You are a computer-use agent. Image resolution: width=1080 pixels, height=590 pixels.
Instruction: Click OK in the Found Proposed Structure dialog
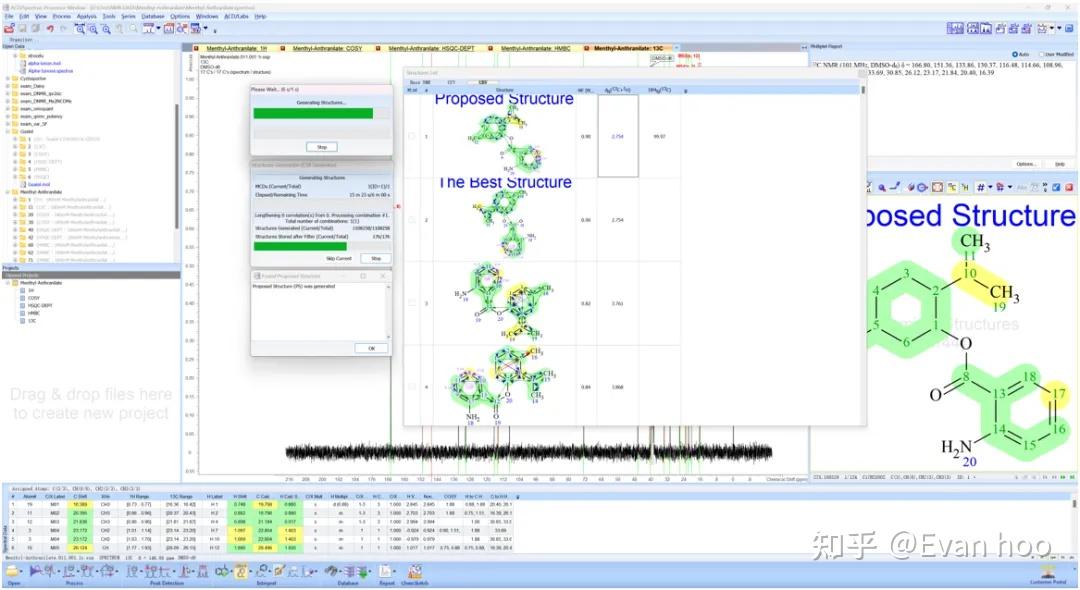pyautogui.click(x=370, y=348)
